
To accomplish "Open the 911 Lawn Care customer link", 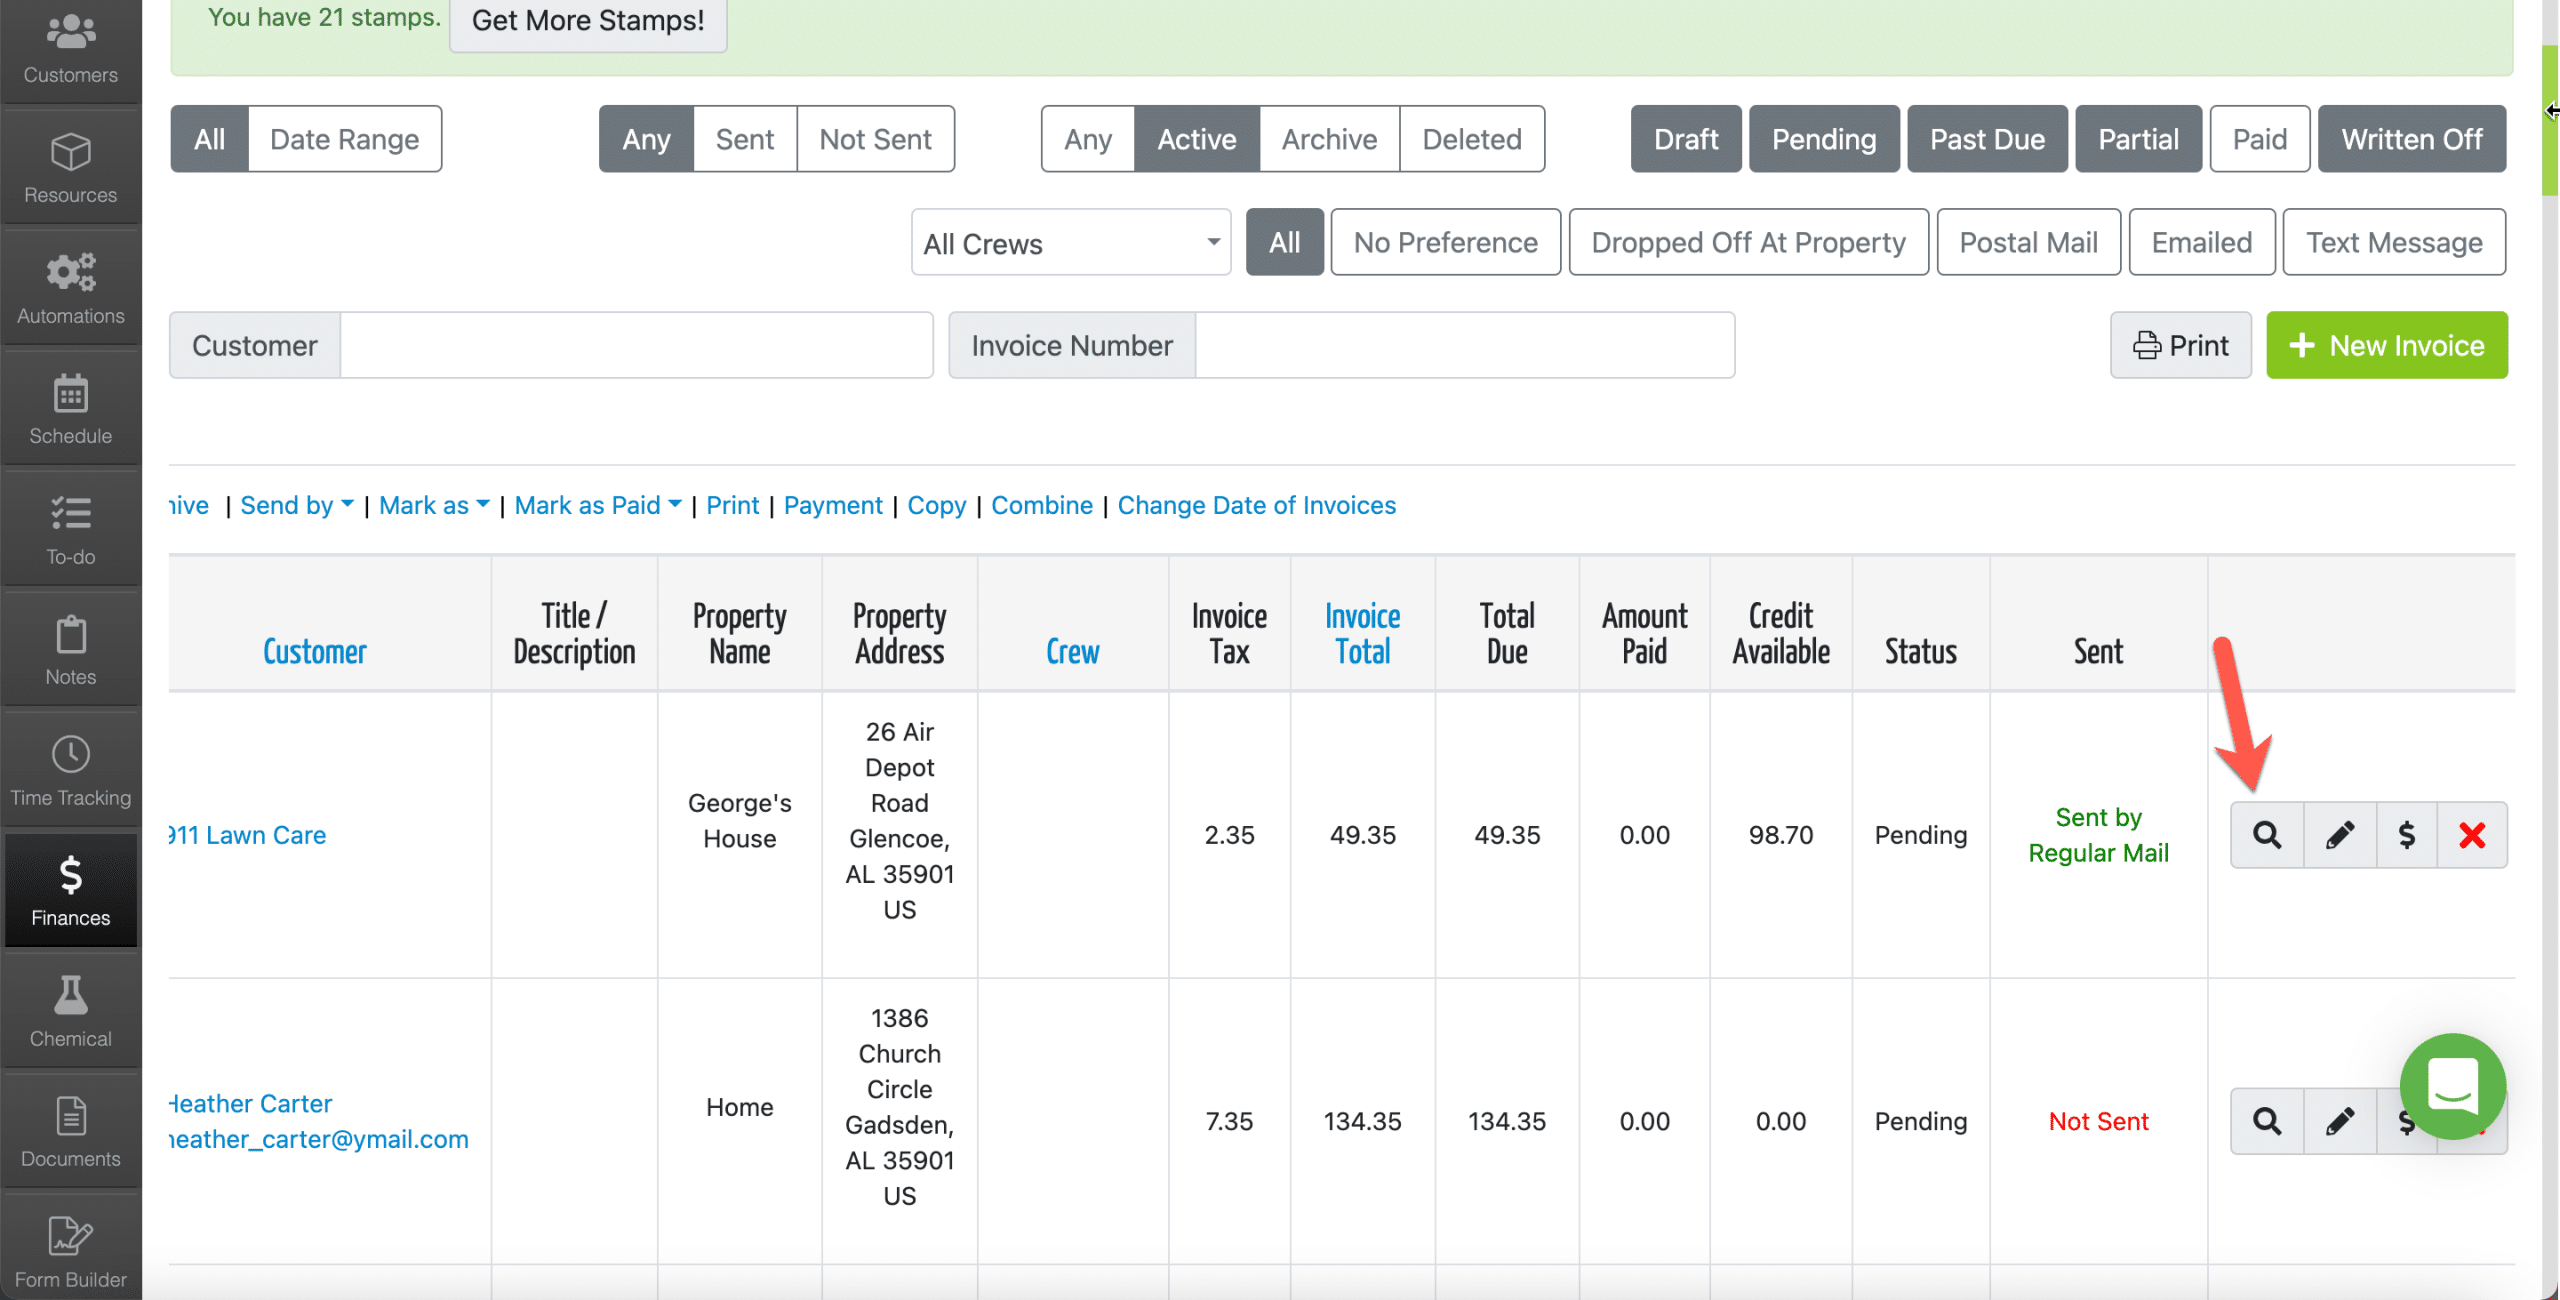I will [x=248, y=835].
